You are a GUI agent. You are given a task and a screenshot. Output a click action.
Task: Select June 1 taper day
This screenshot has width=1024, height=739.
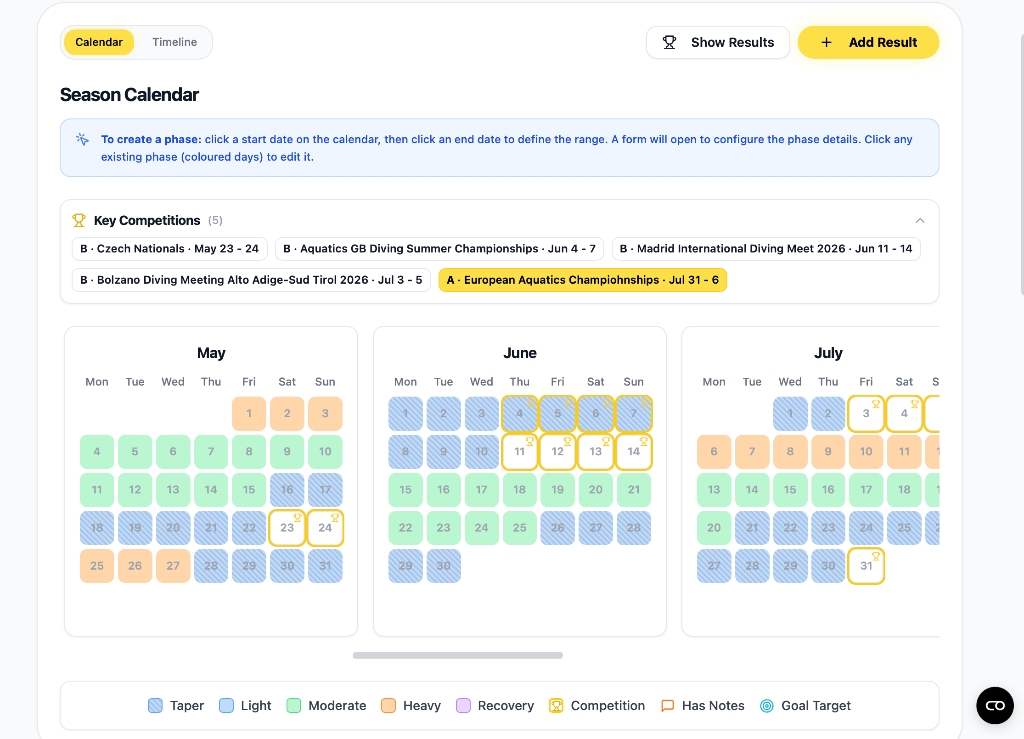(406, 413)
